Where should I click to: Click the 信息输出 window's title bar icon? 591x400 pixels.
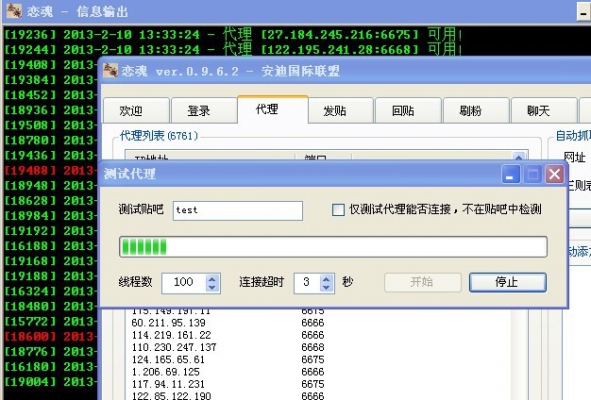[14, 11]
